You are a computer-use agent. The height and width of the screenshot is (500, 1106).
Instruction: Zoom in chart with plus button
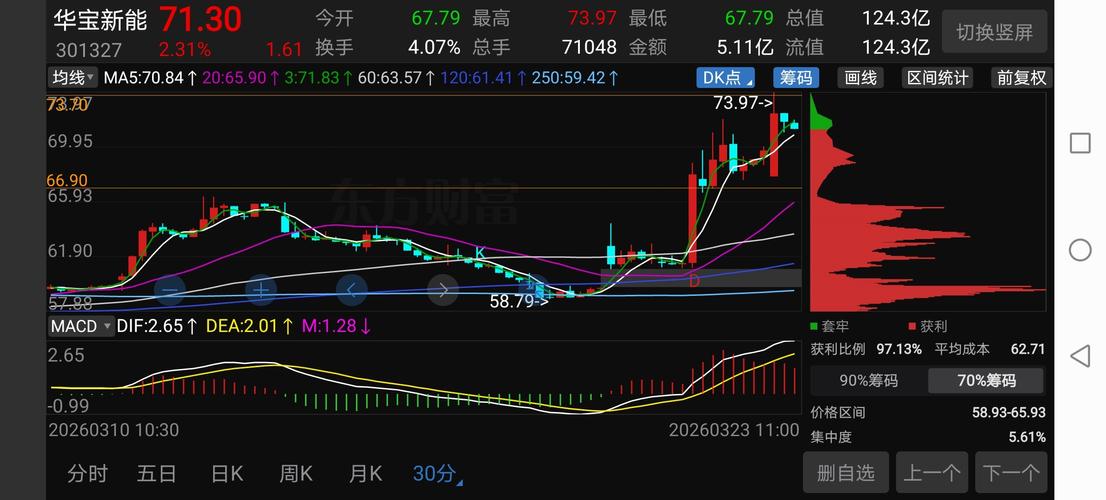(x=261, y=290)
